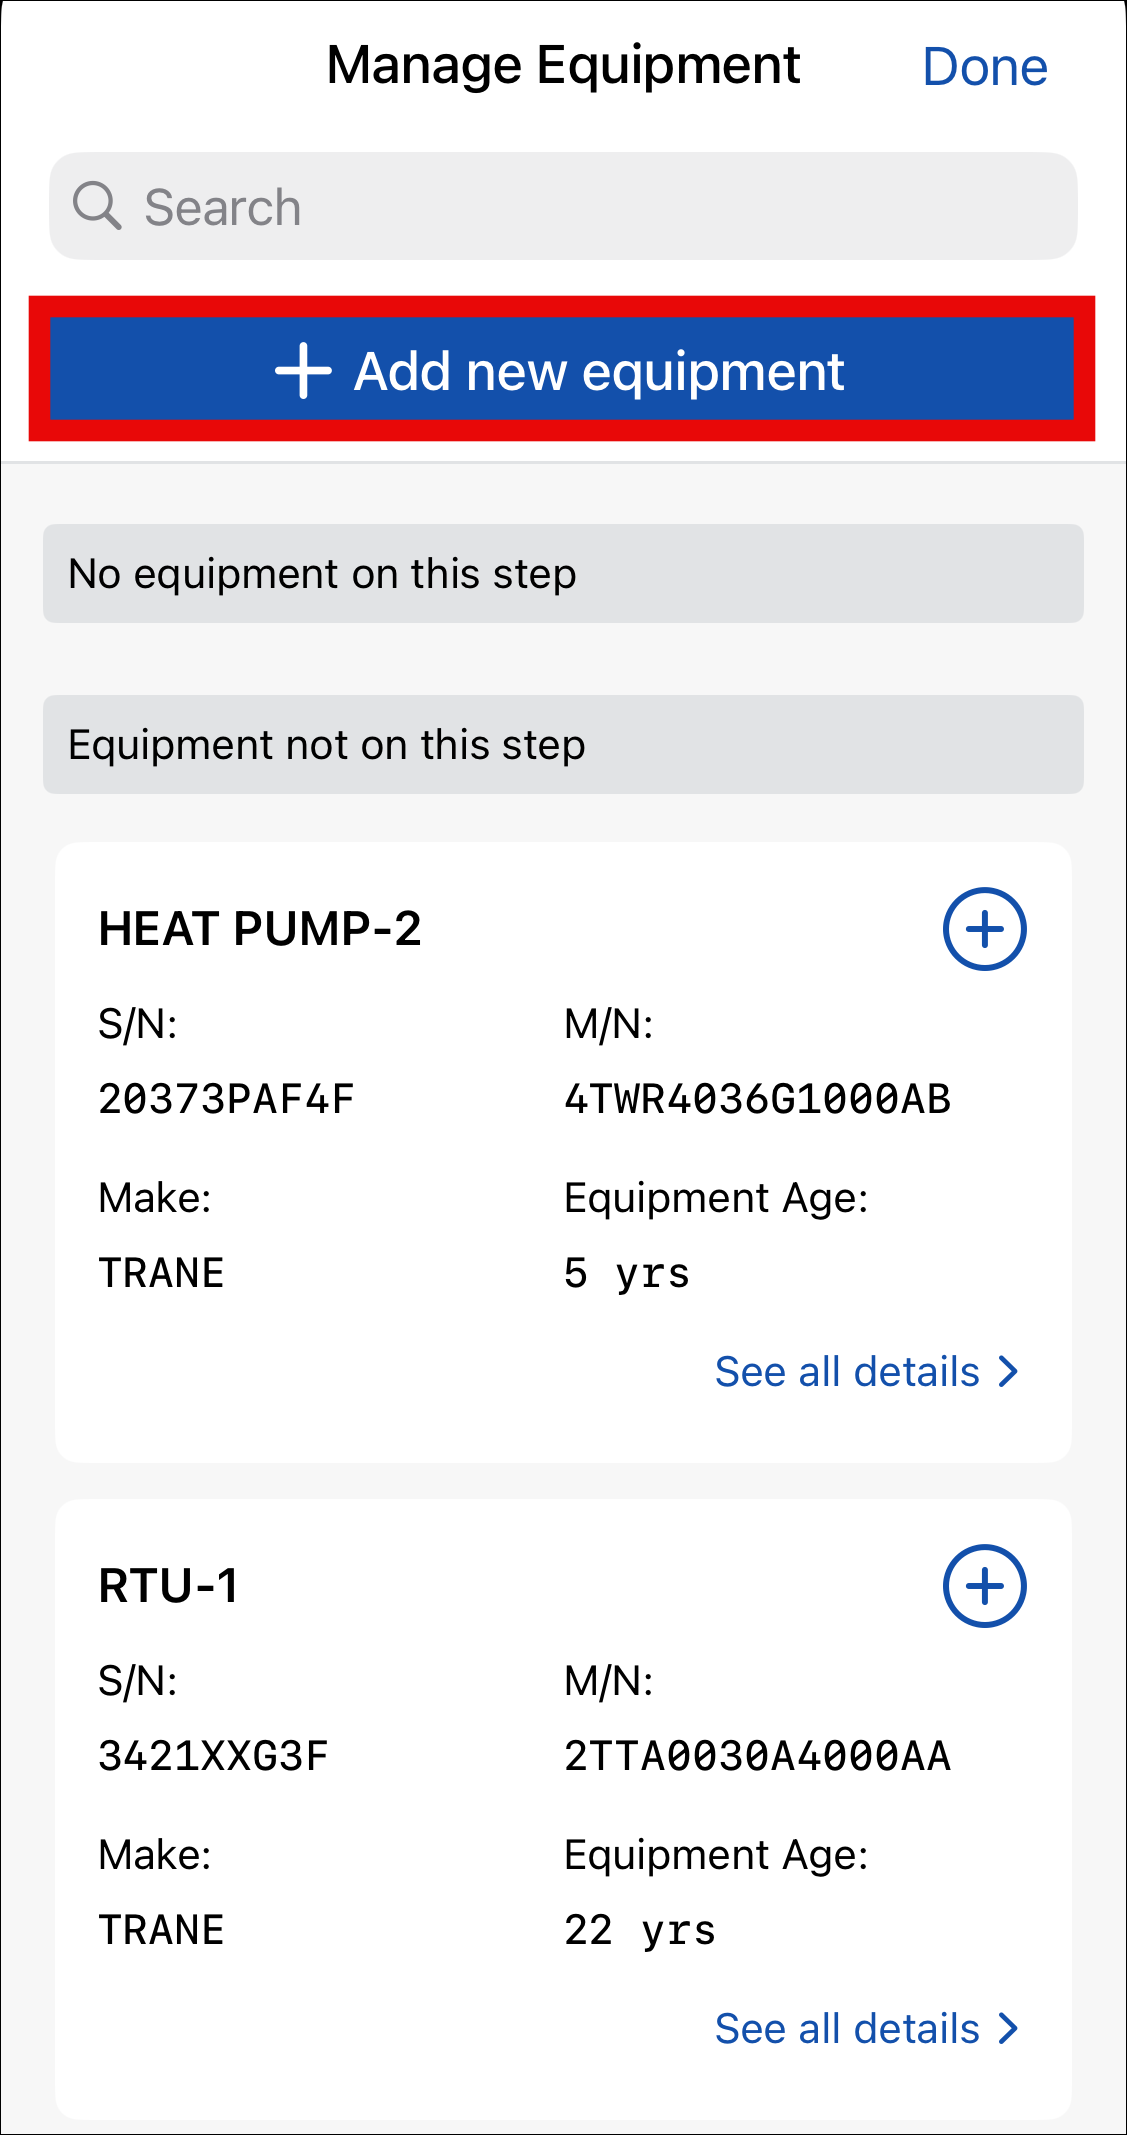The width and height of the screenshot is (1127, 2135).
Task: See all details for RTU-1
Action: click(x=847, y=2029)
